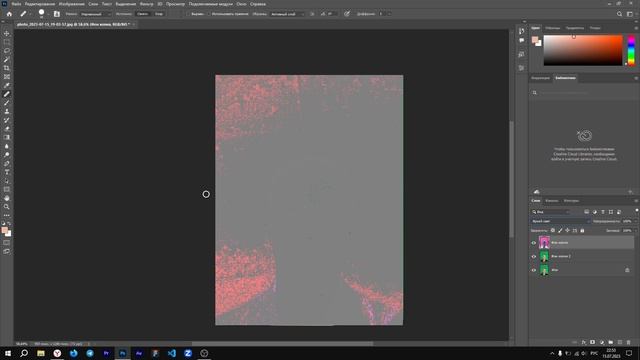The image size is (640, 360).
Task: Open the 'Фильтр' menu
Action: pos(146,4)
